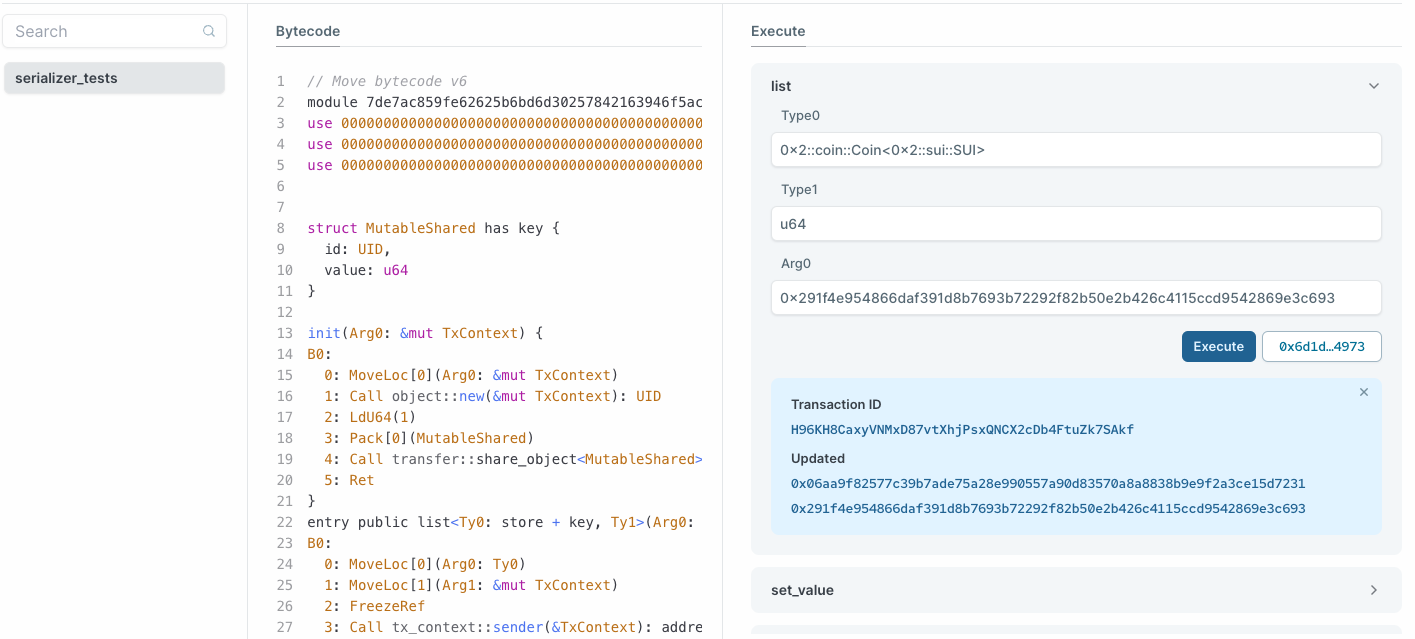The width and height of the screenshot is (1415, 639).
Task: Edit the Type0 input field
Action: [1076, 150]
